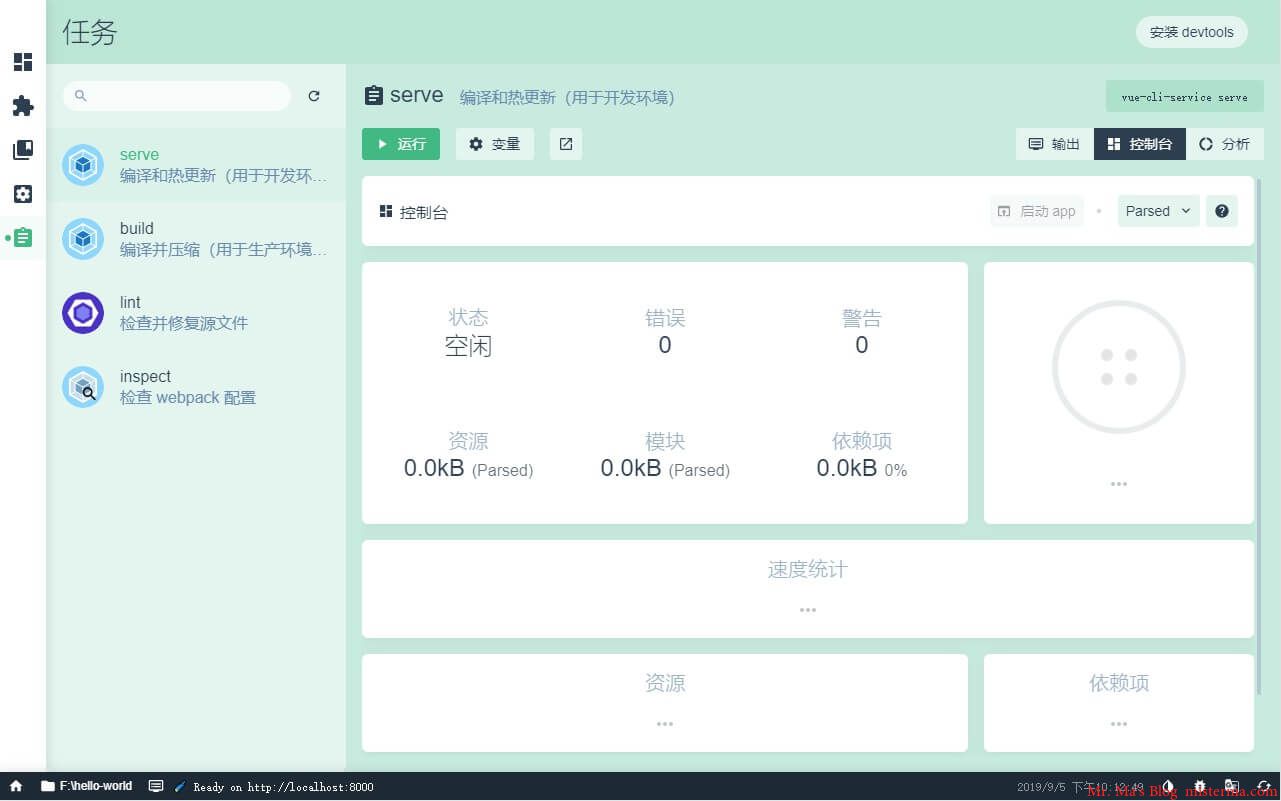
Task: Switch to the 分析 (Analyzer) tab
Action: click(x=1225, y=144)
